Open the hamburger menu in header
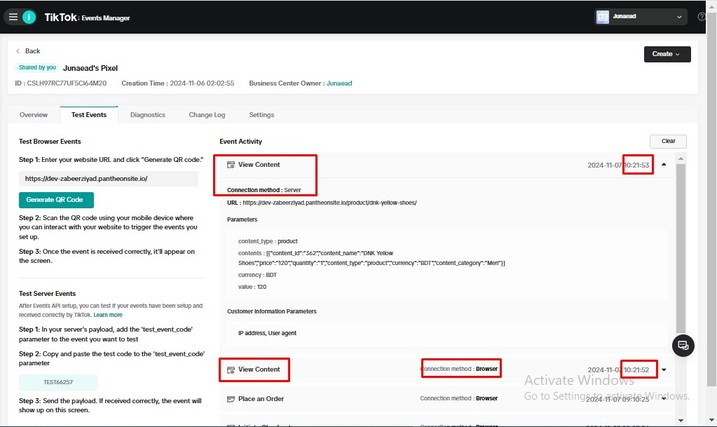Viewport: 717px width, 427px height. (13, 17)
